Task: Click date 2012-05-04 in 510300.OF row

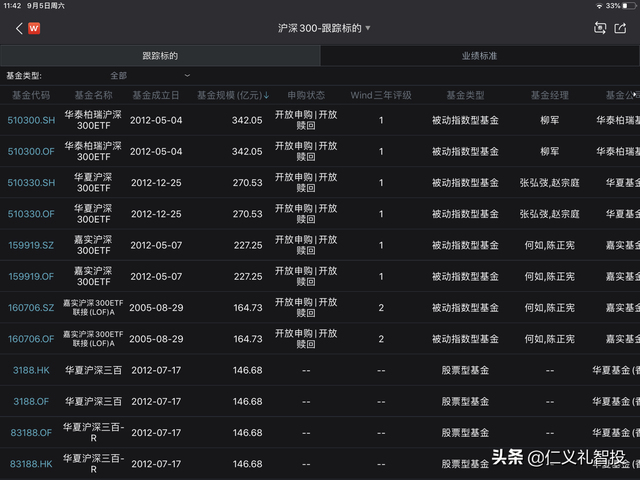Action: [x=156, y=151]
